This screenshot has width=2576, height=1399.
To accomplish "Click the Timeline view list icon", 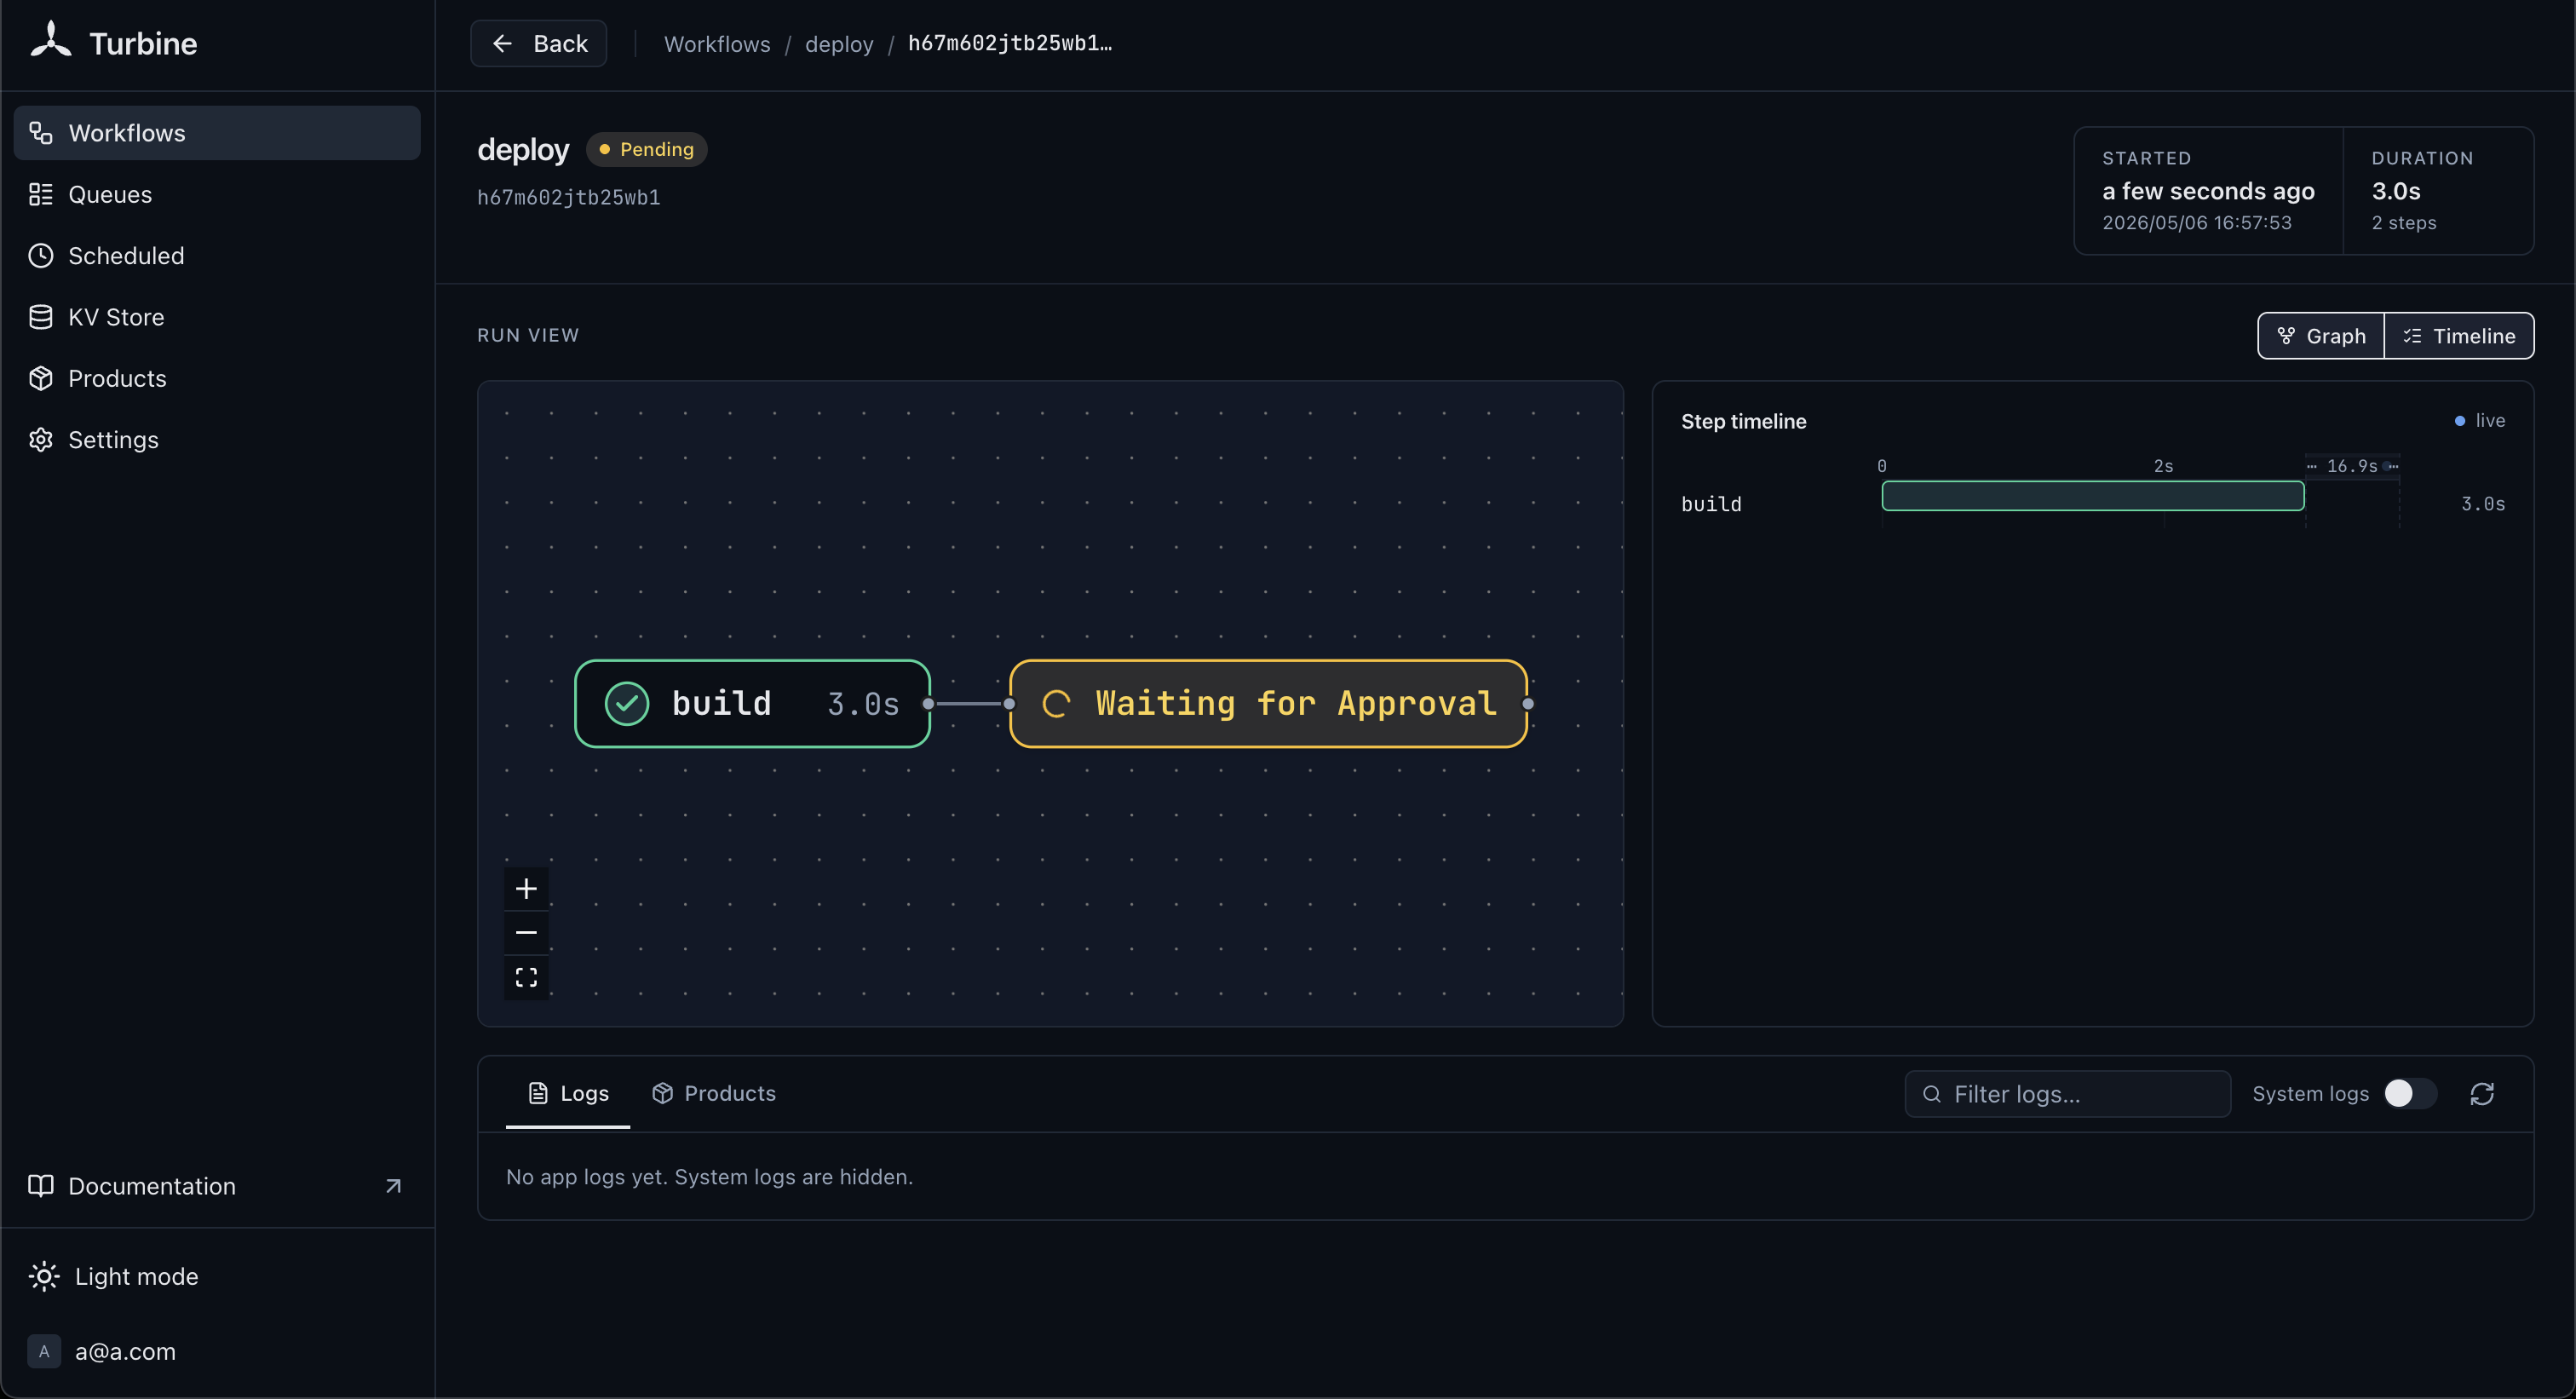I will pos(2412,336).
